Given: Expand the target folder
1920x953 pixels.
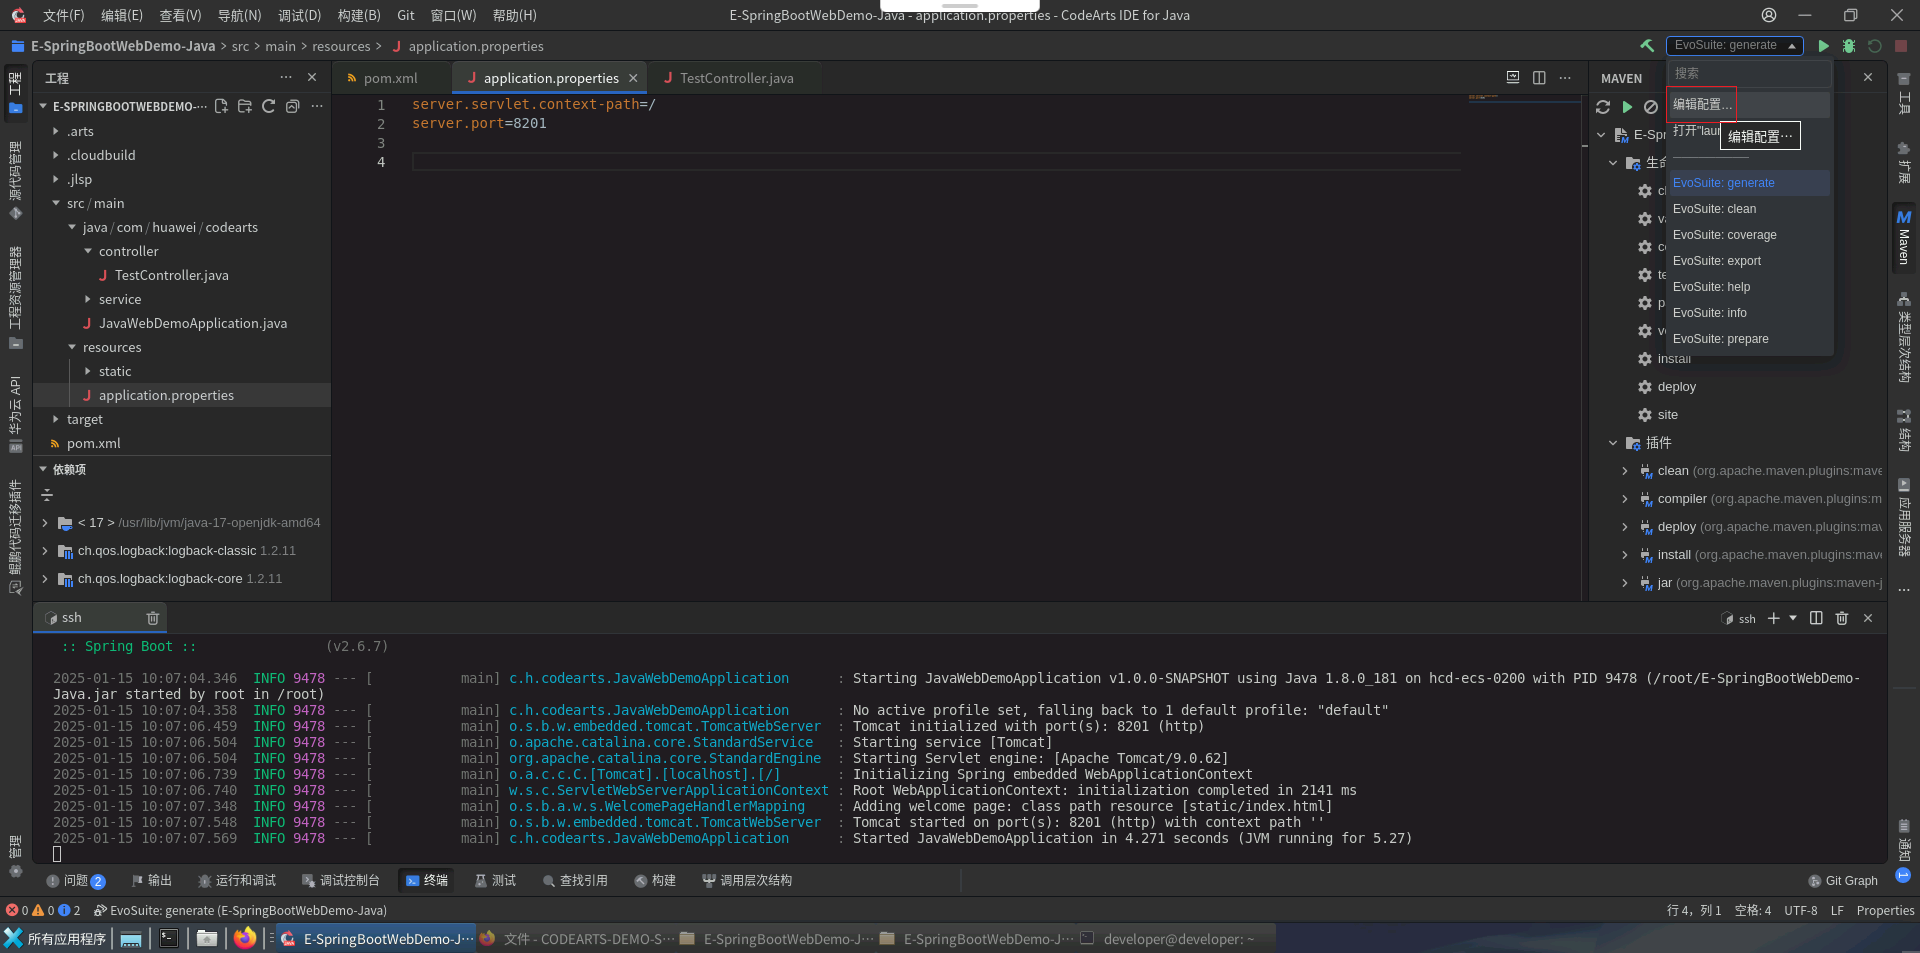Looking at the screenshot, I should click(x=56, y=419).
